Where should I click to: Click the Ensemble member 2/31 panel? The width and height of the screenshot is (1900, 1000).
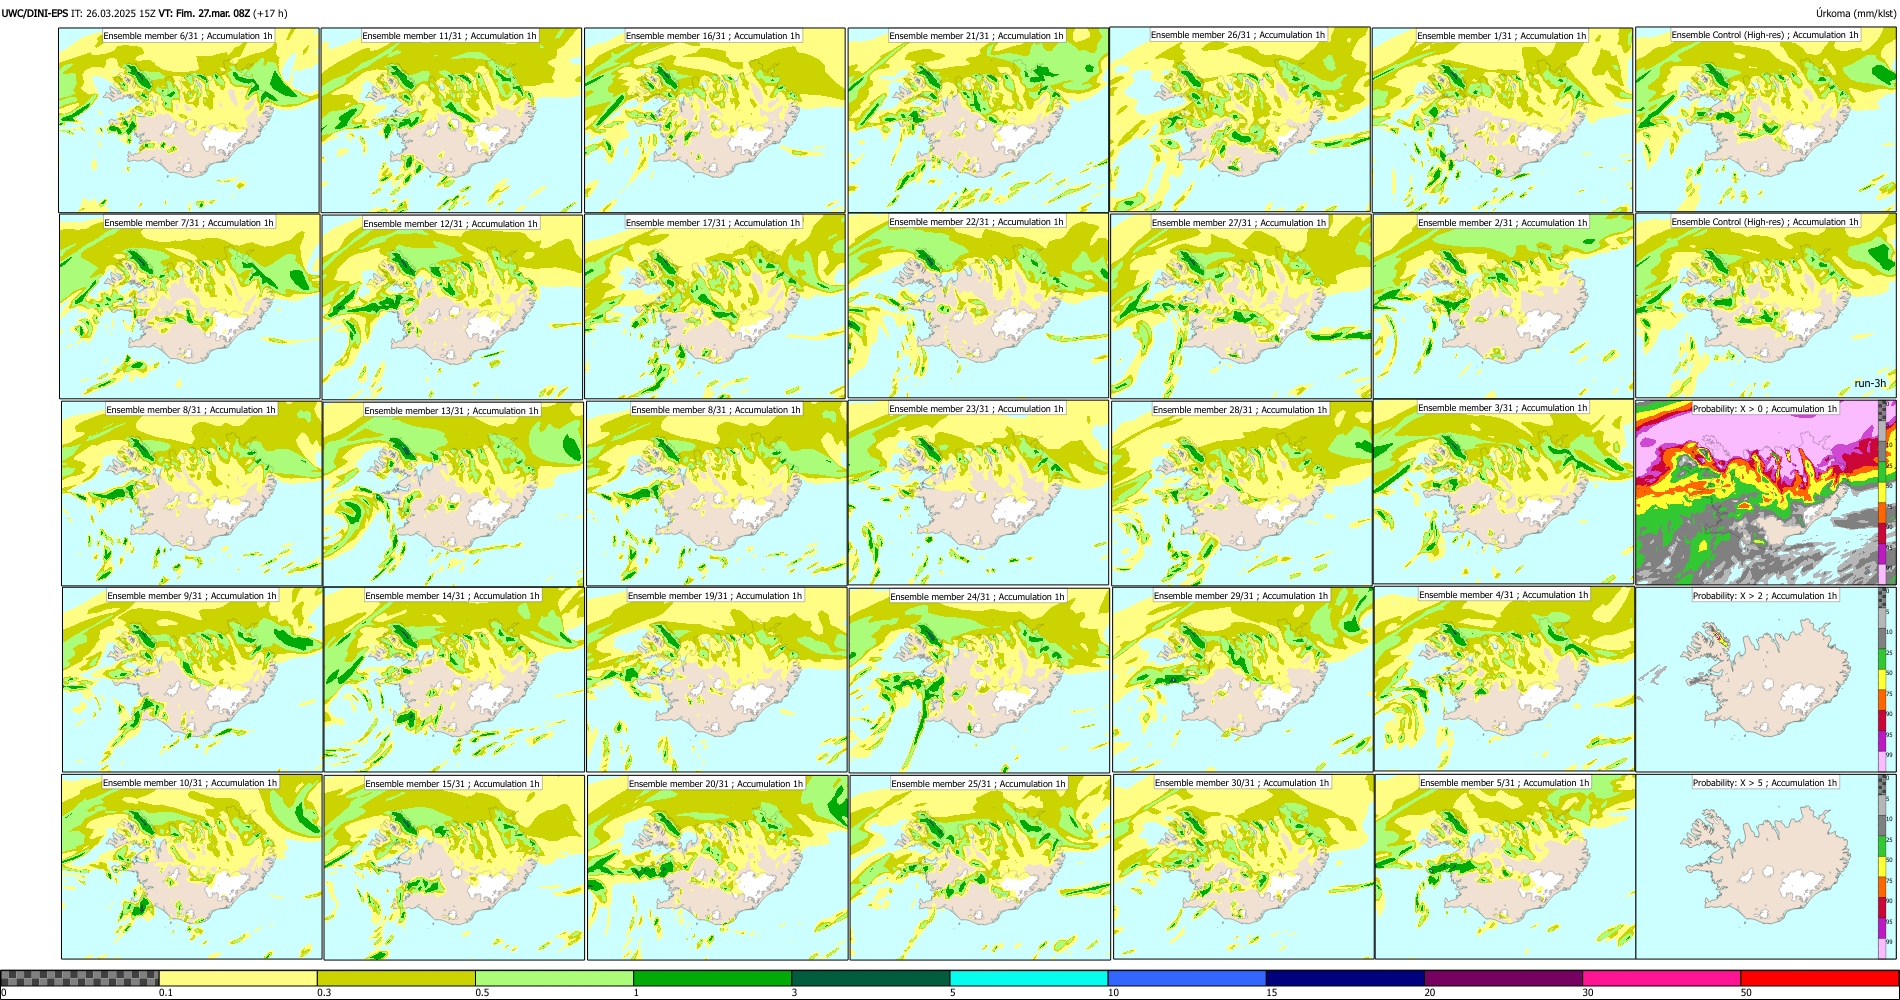[1504, 307]
